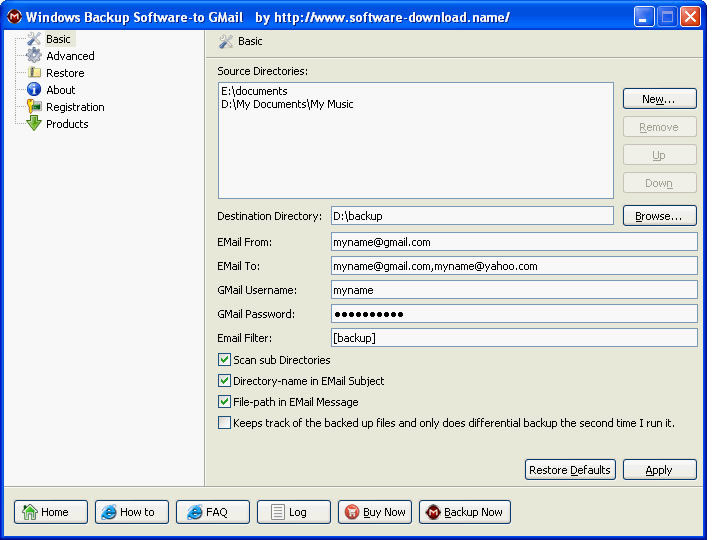Click the house icon on the Home button
Image resolution: width=720 pixels, height=540 pixels.
point(30,512)
